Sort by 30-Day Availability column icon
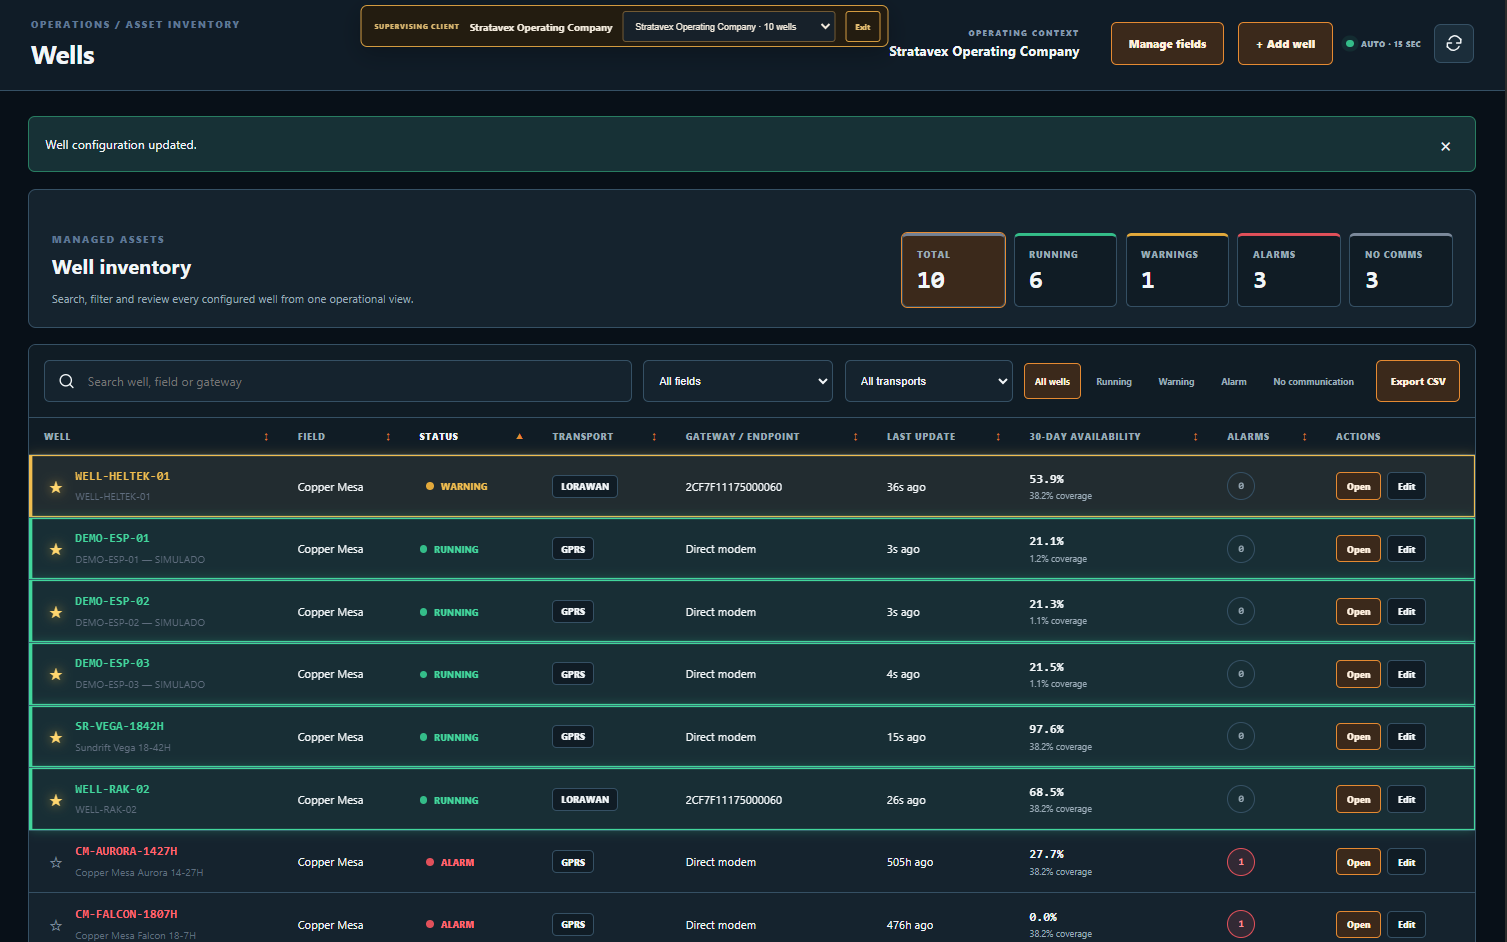 1195,437
